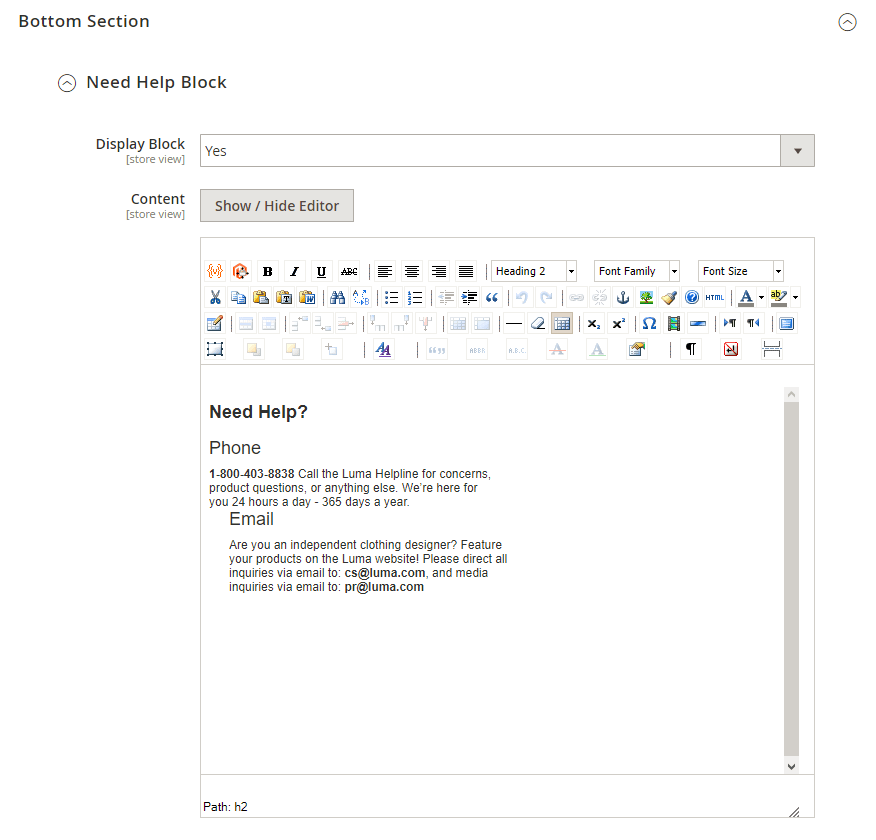Insert a numbered list

pyautogui.click(x=415, y=297)
